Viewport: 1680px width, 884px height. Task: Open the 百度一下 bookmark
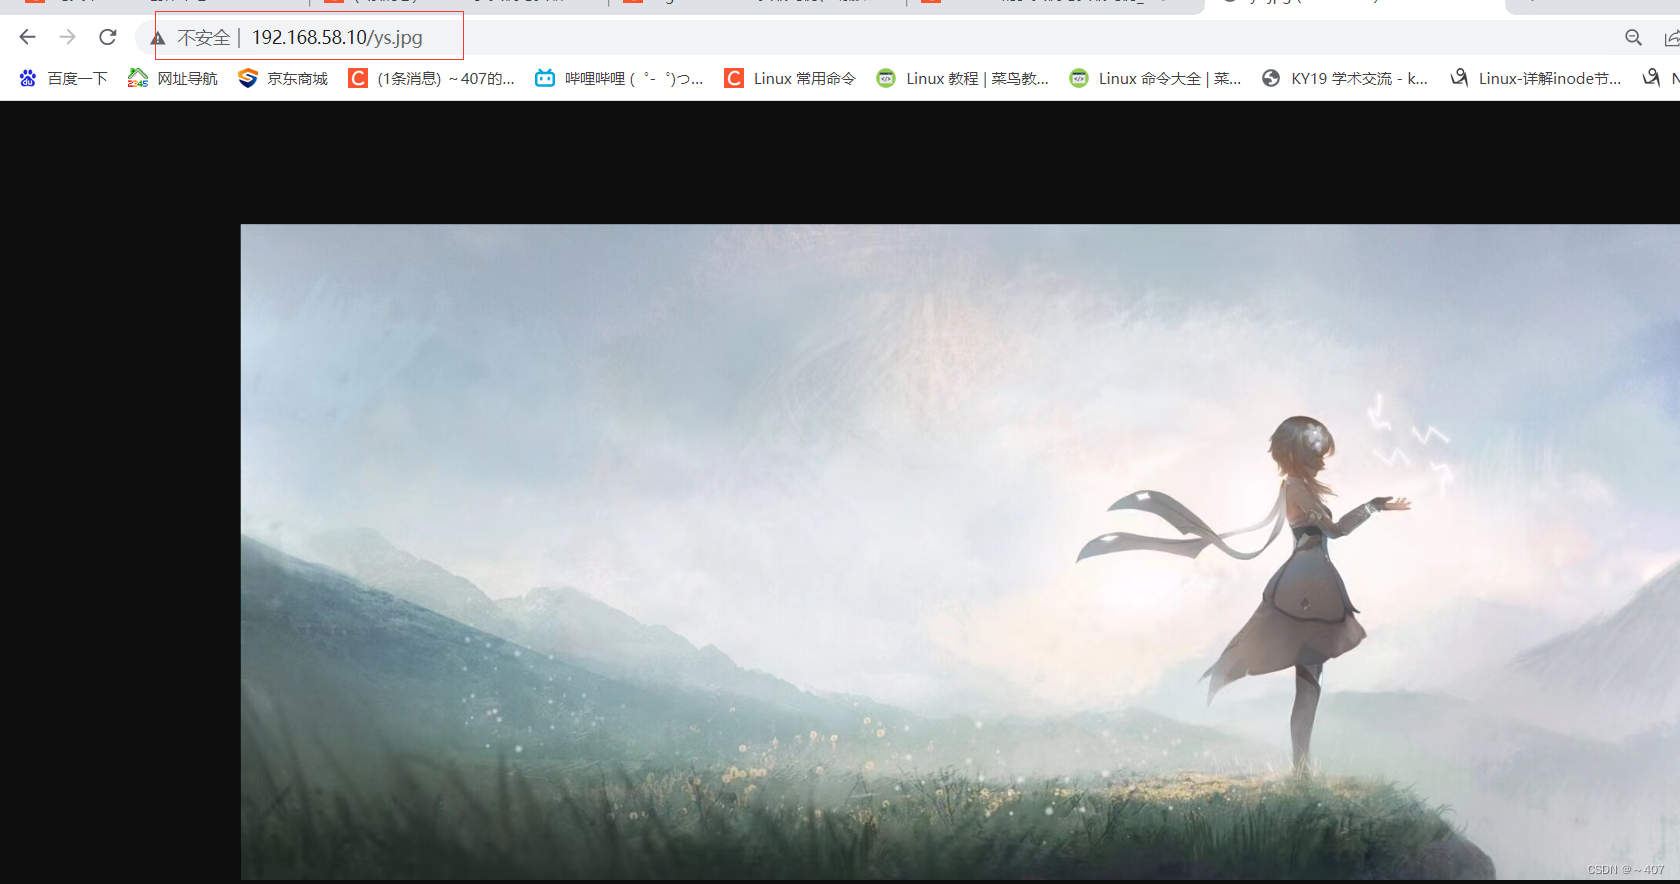[63, 78]
